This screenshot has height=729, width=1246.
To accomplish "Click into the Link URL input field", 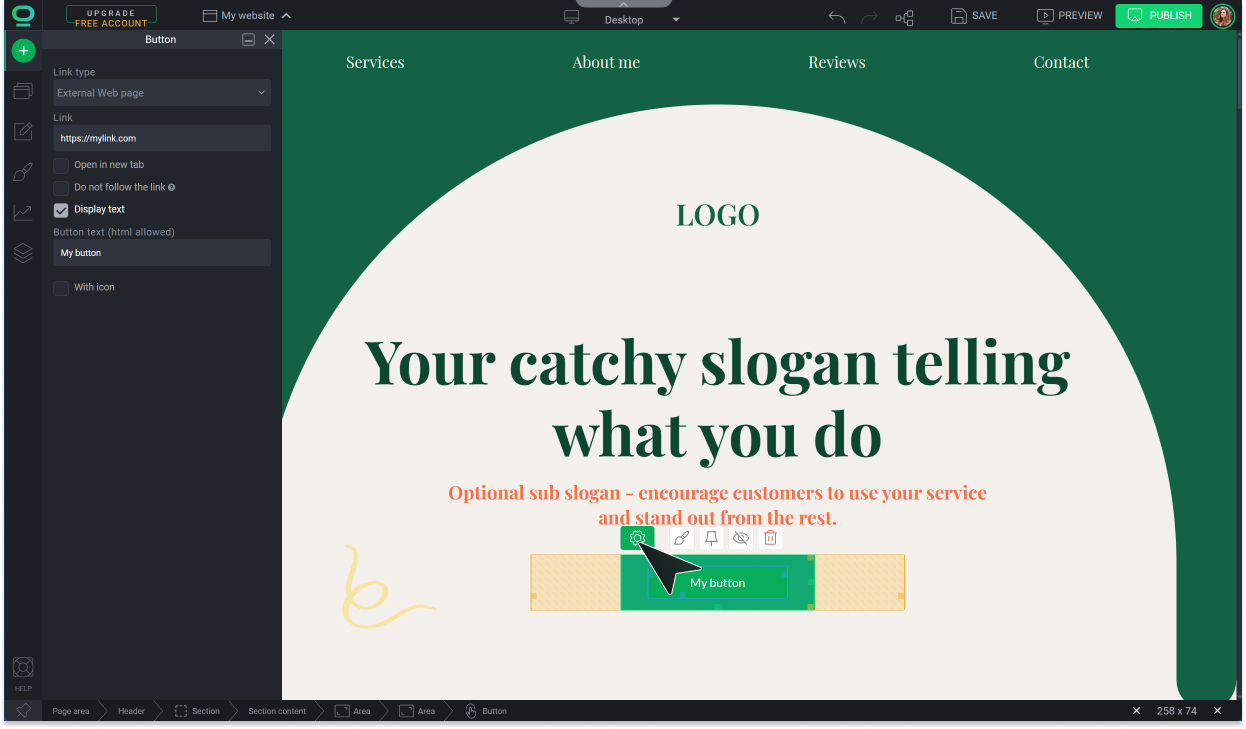I will tap(162, 138).
